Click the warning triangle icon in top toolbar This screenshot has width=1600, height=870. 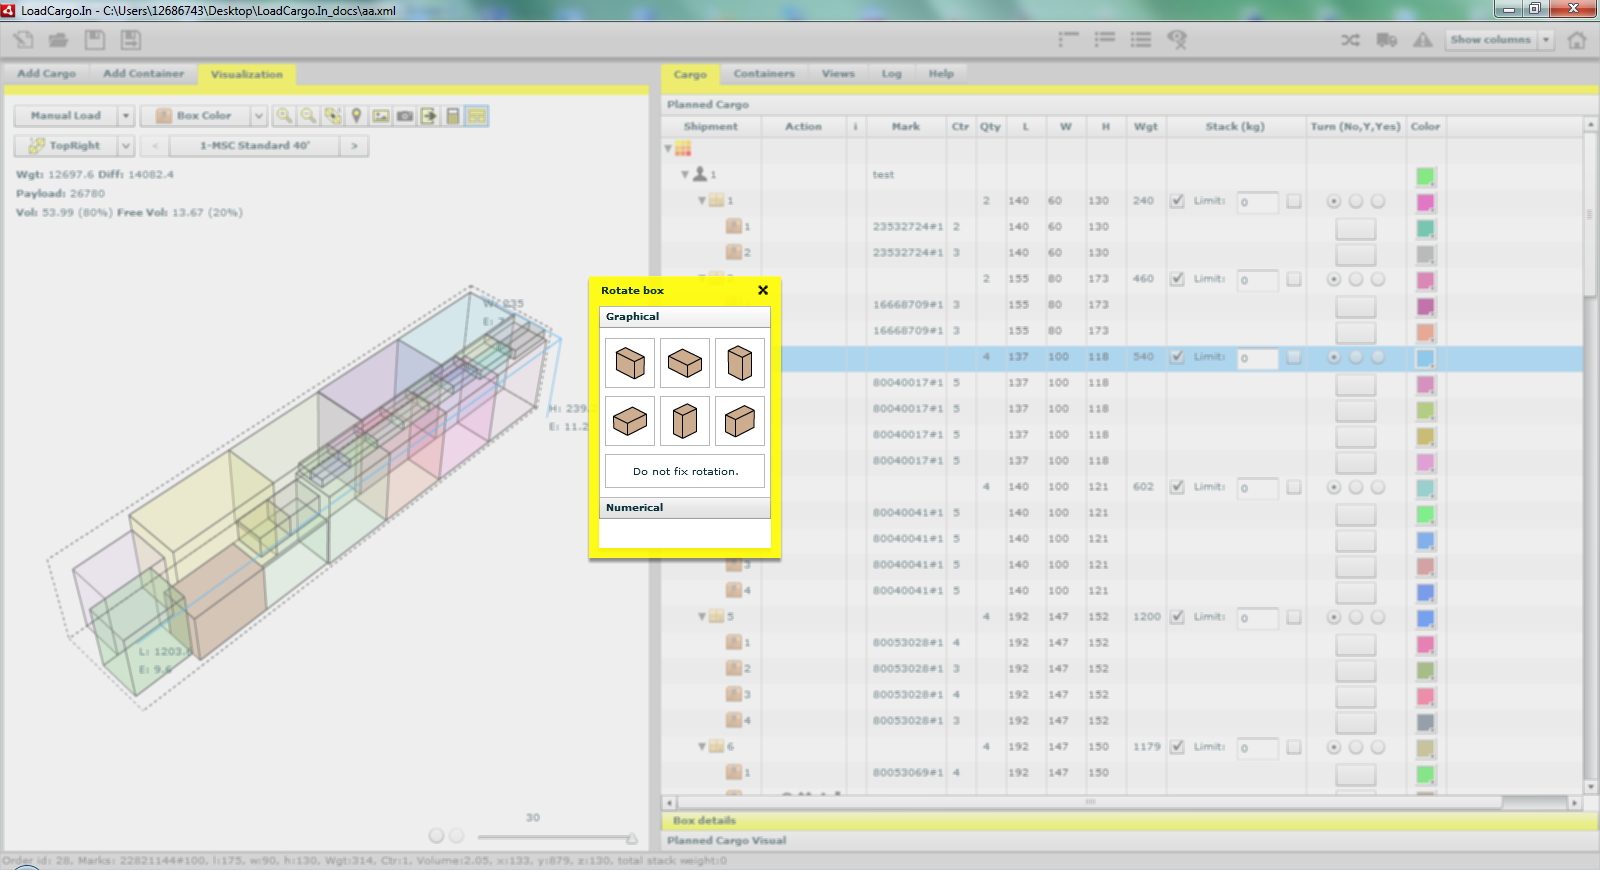[x=1422, y=40]
